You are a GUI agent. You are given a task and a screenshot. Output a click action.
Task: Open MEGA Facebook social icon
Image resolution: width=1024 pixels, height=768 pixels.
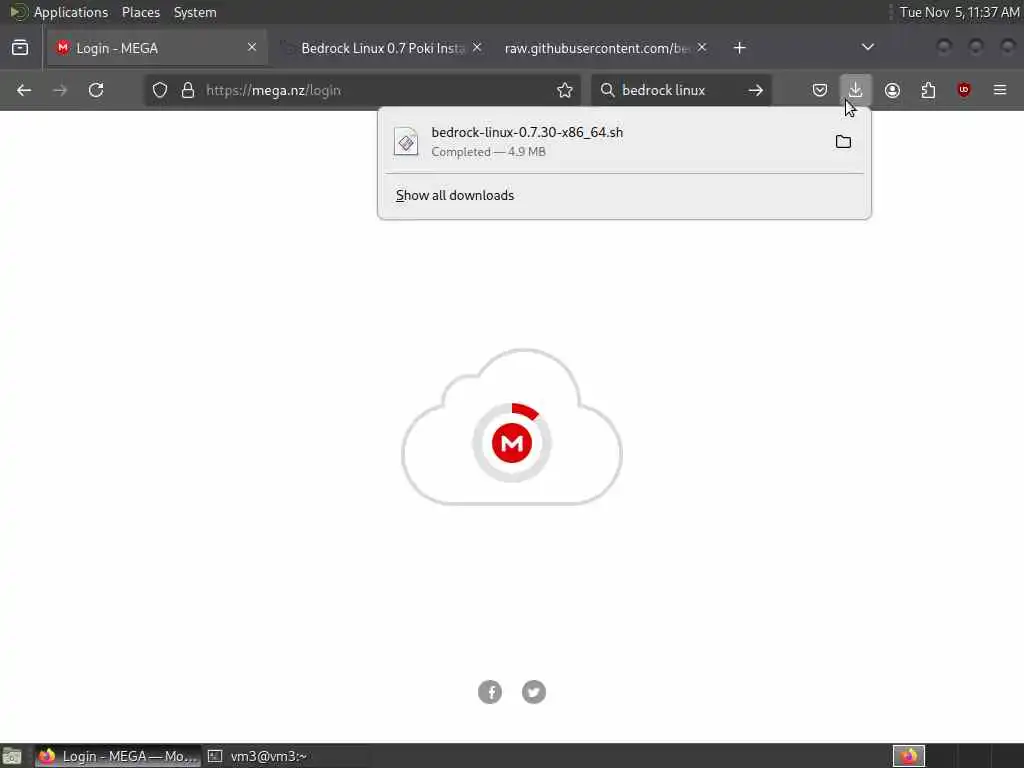click(490, 692)
